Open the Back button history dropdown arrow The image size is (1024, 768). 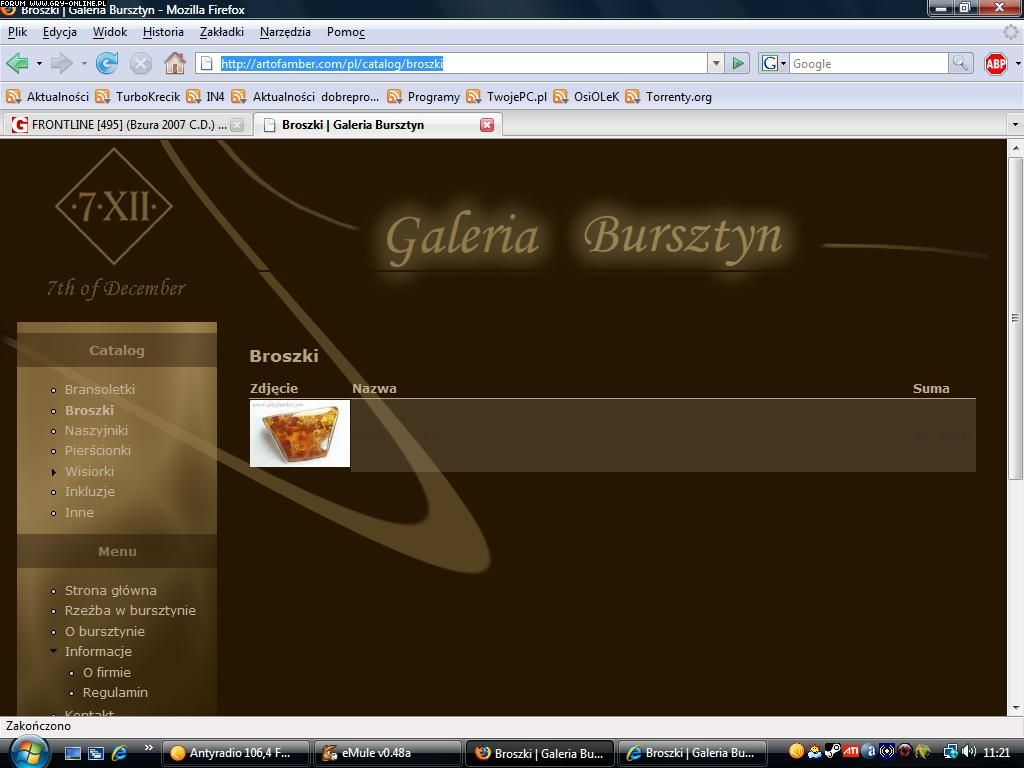(39, 63)
